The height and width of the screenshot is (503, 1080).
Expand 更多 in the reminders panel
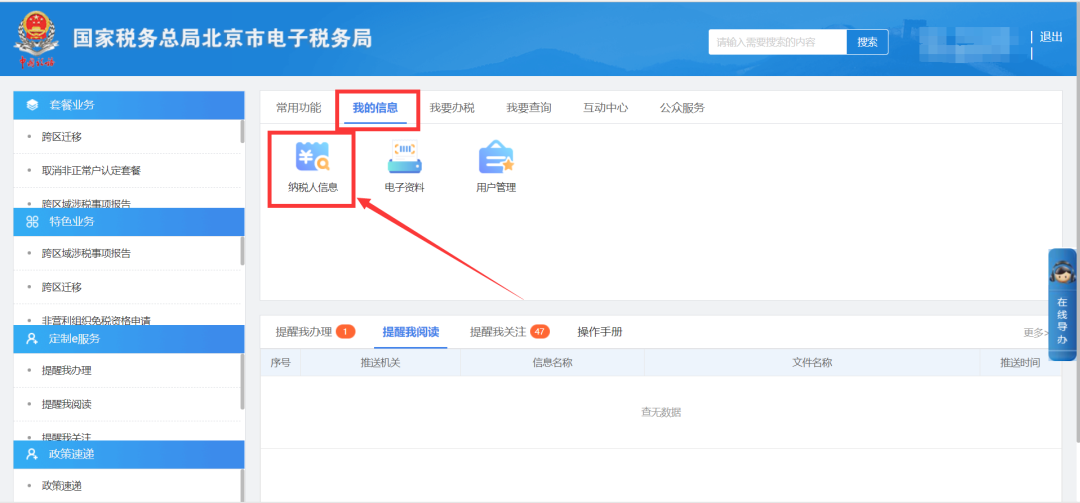coord(1034,333)
